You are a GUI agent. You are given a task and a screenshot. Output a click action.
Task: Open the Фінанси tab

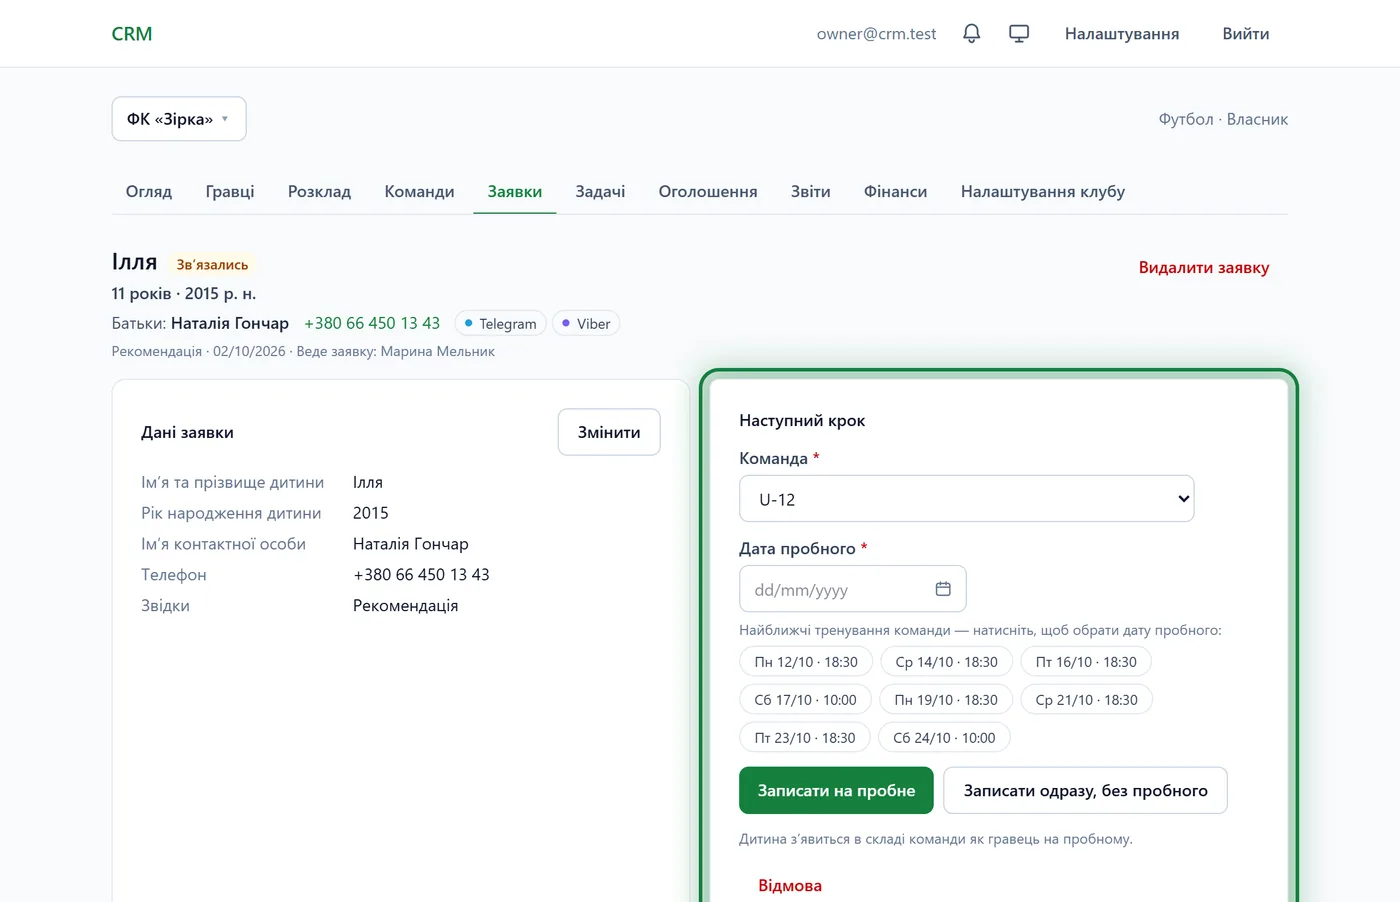tap(896, 191)
